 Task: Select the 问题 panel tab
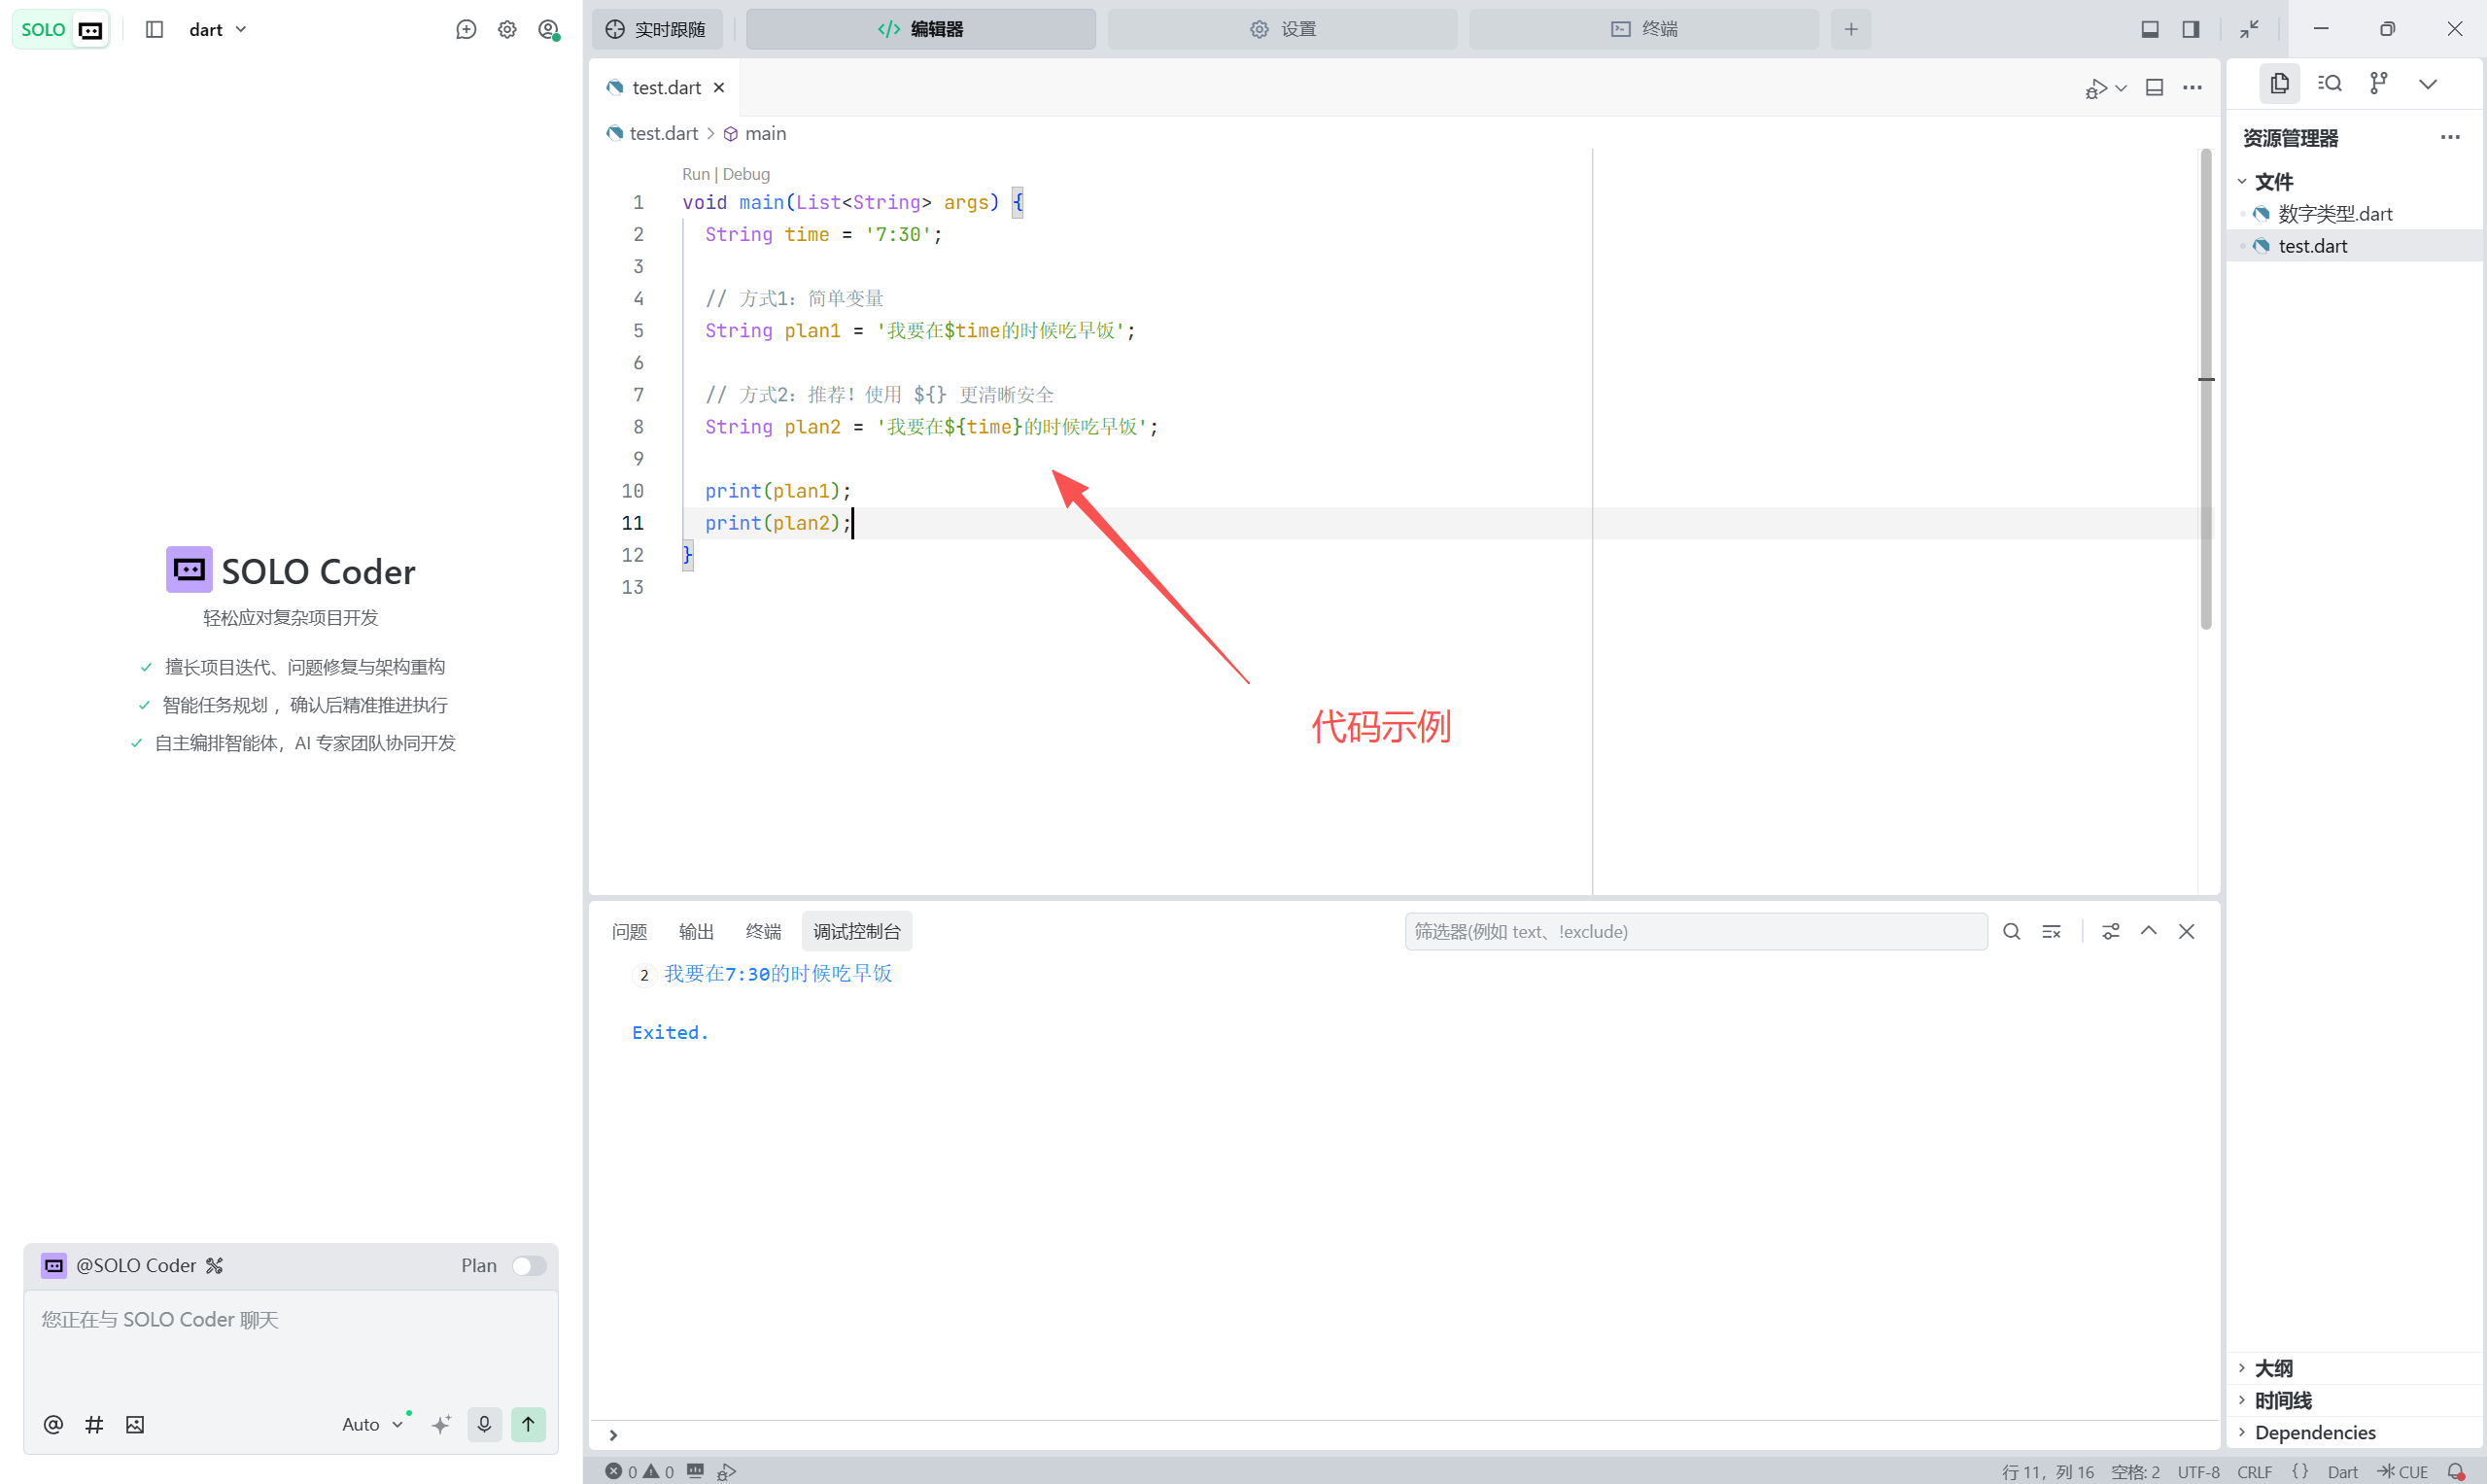tap(629, 931)
